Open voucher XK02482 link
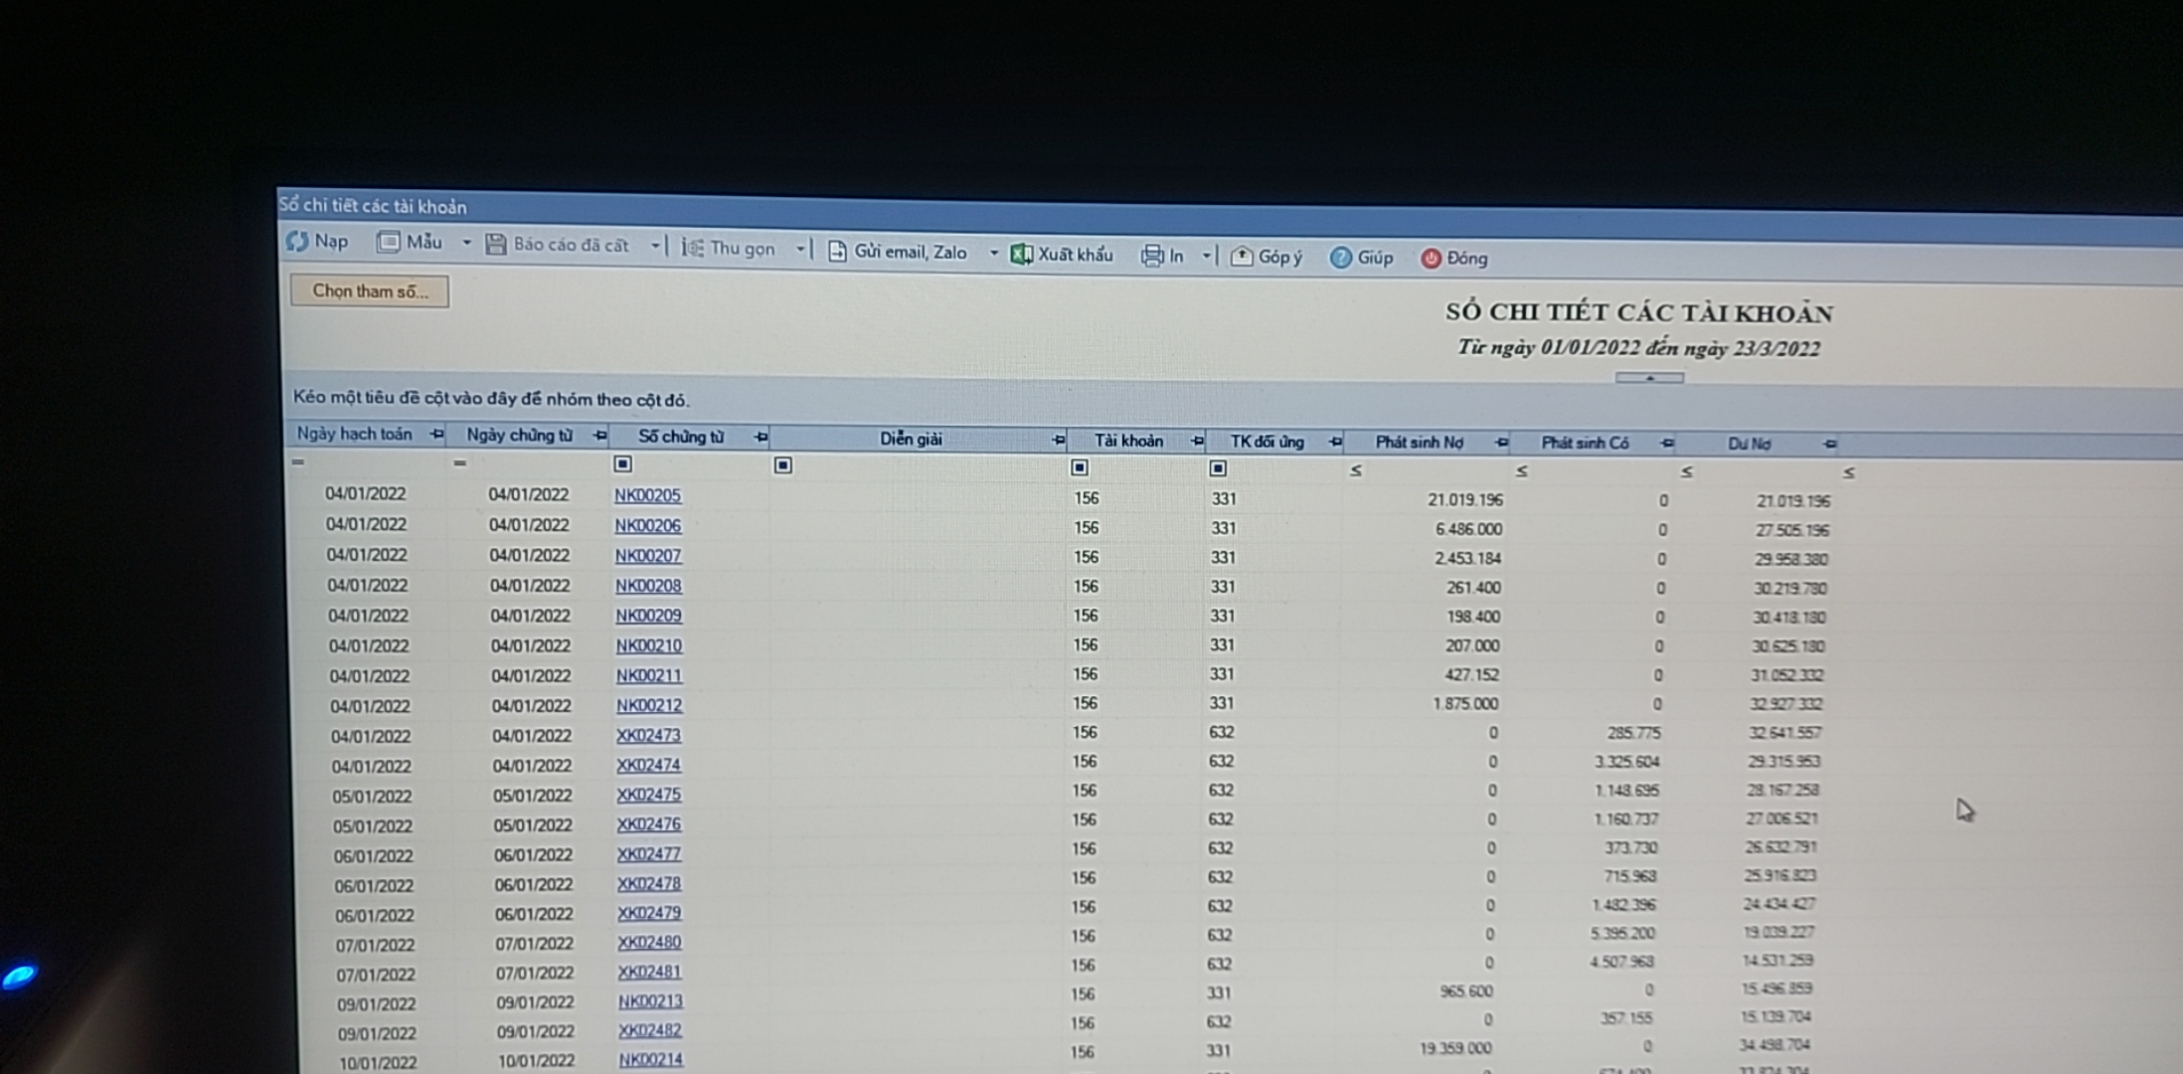Screen dimensions: 2183x1074 [x=650, y=1030]
